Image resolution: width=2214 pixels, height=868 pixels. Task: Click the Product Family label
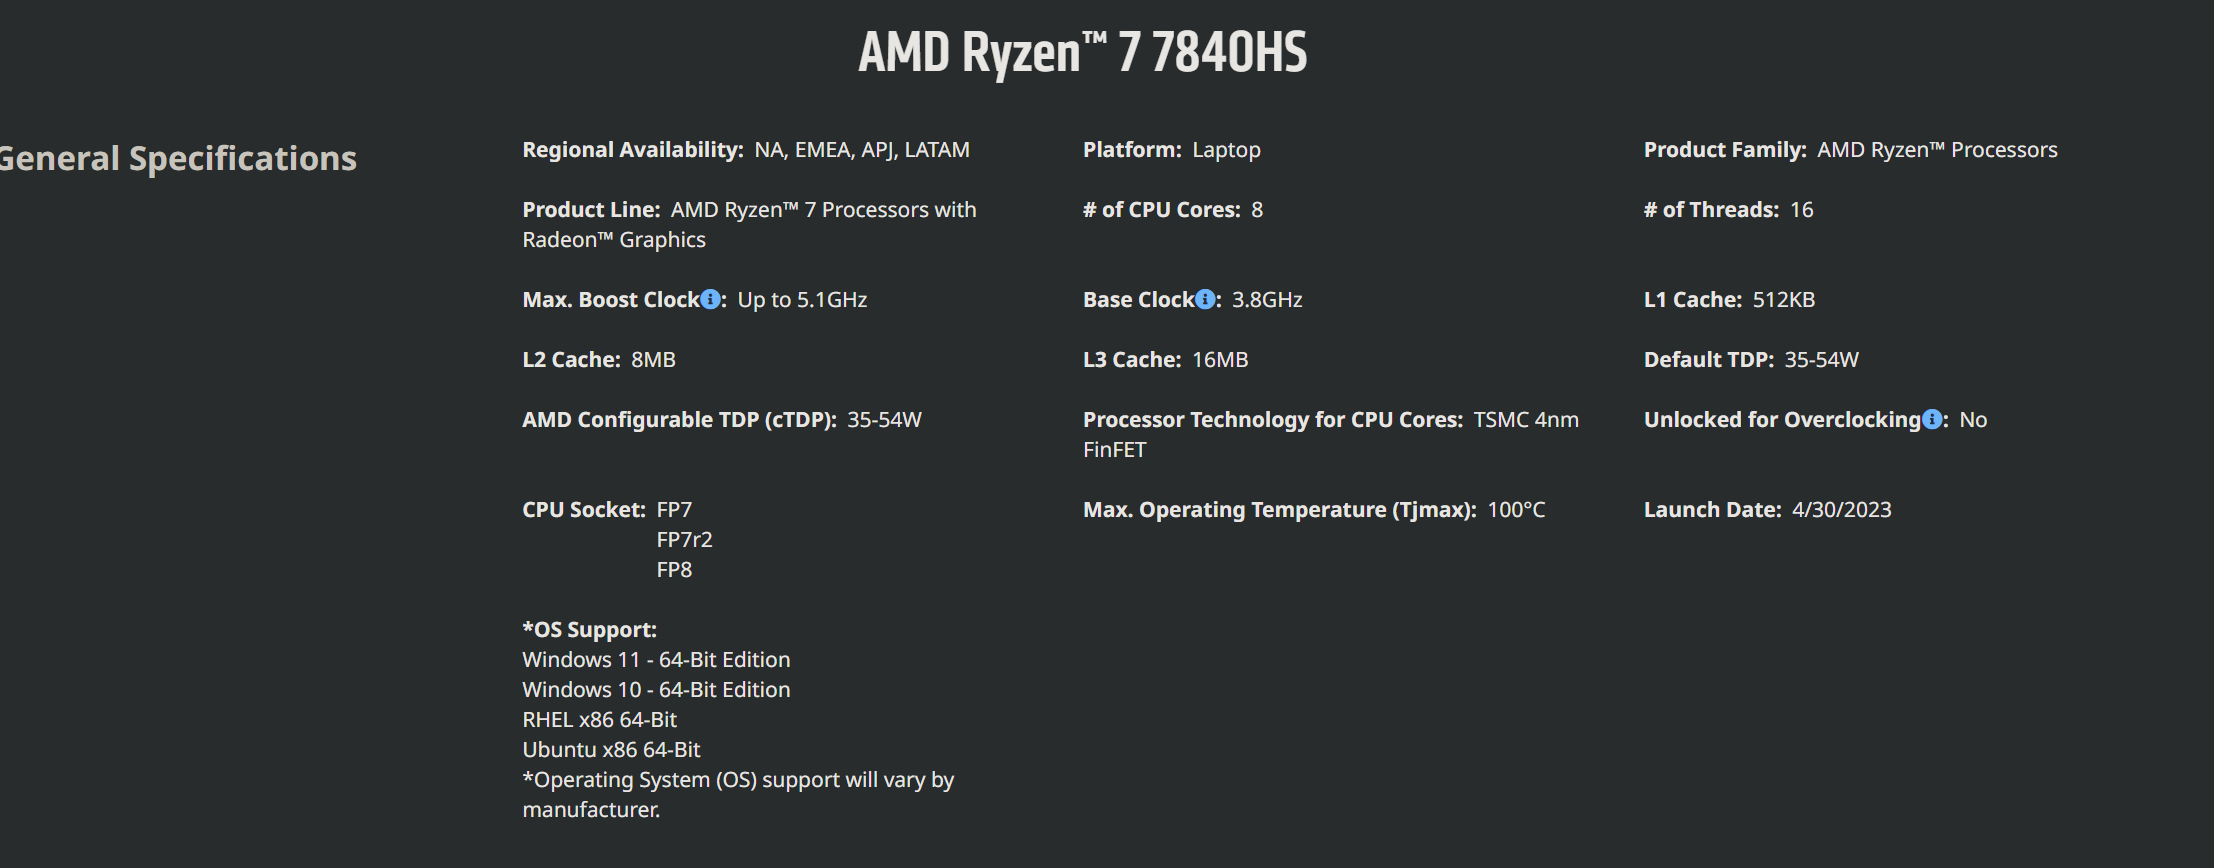click(1724, 150)
